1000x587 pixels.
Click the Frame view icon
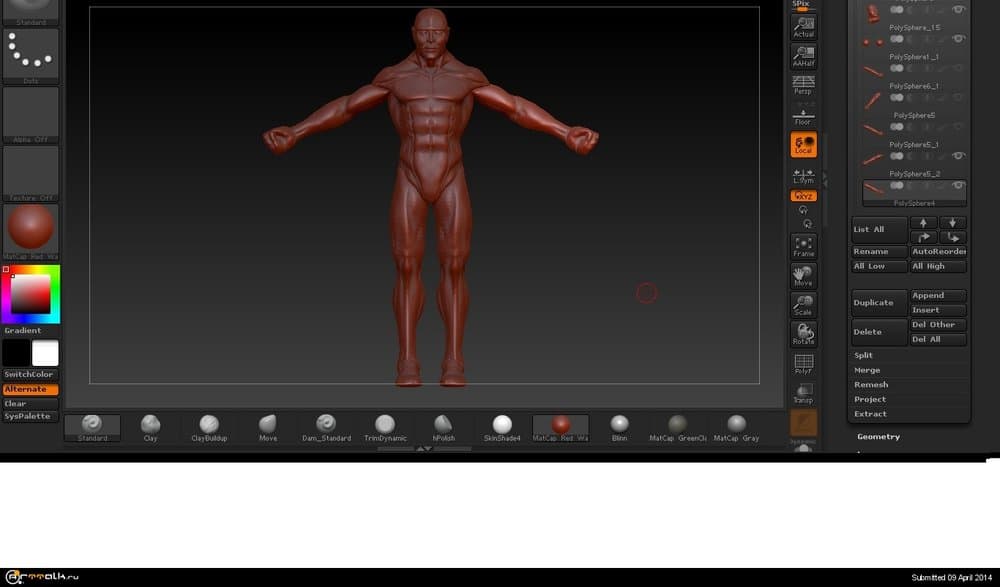point(803,246)
